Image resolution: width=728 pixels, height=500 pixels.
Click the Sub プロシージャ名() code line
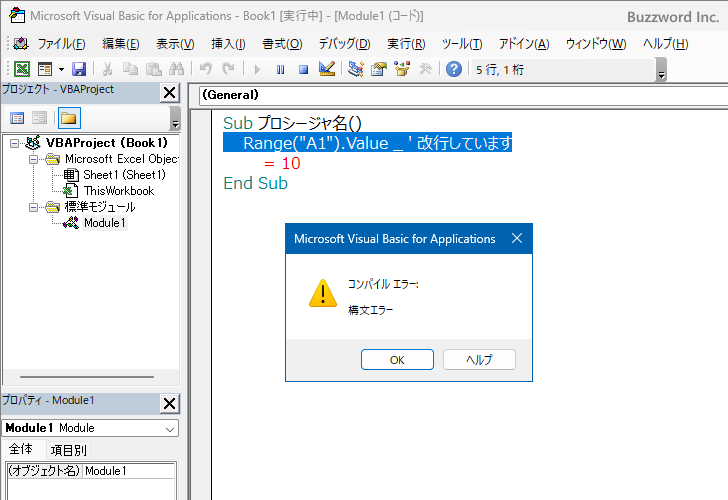pos(292,123)
